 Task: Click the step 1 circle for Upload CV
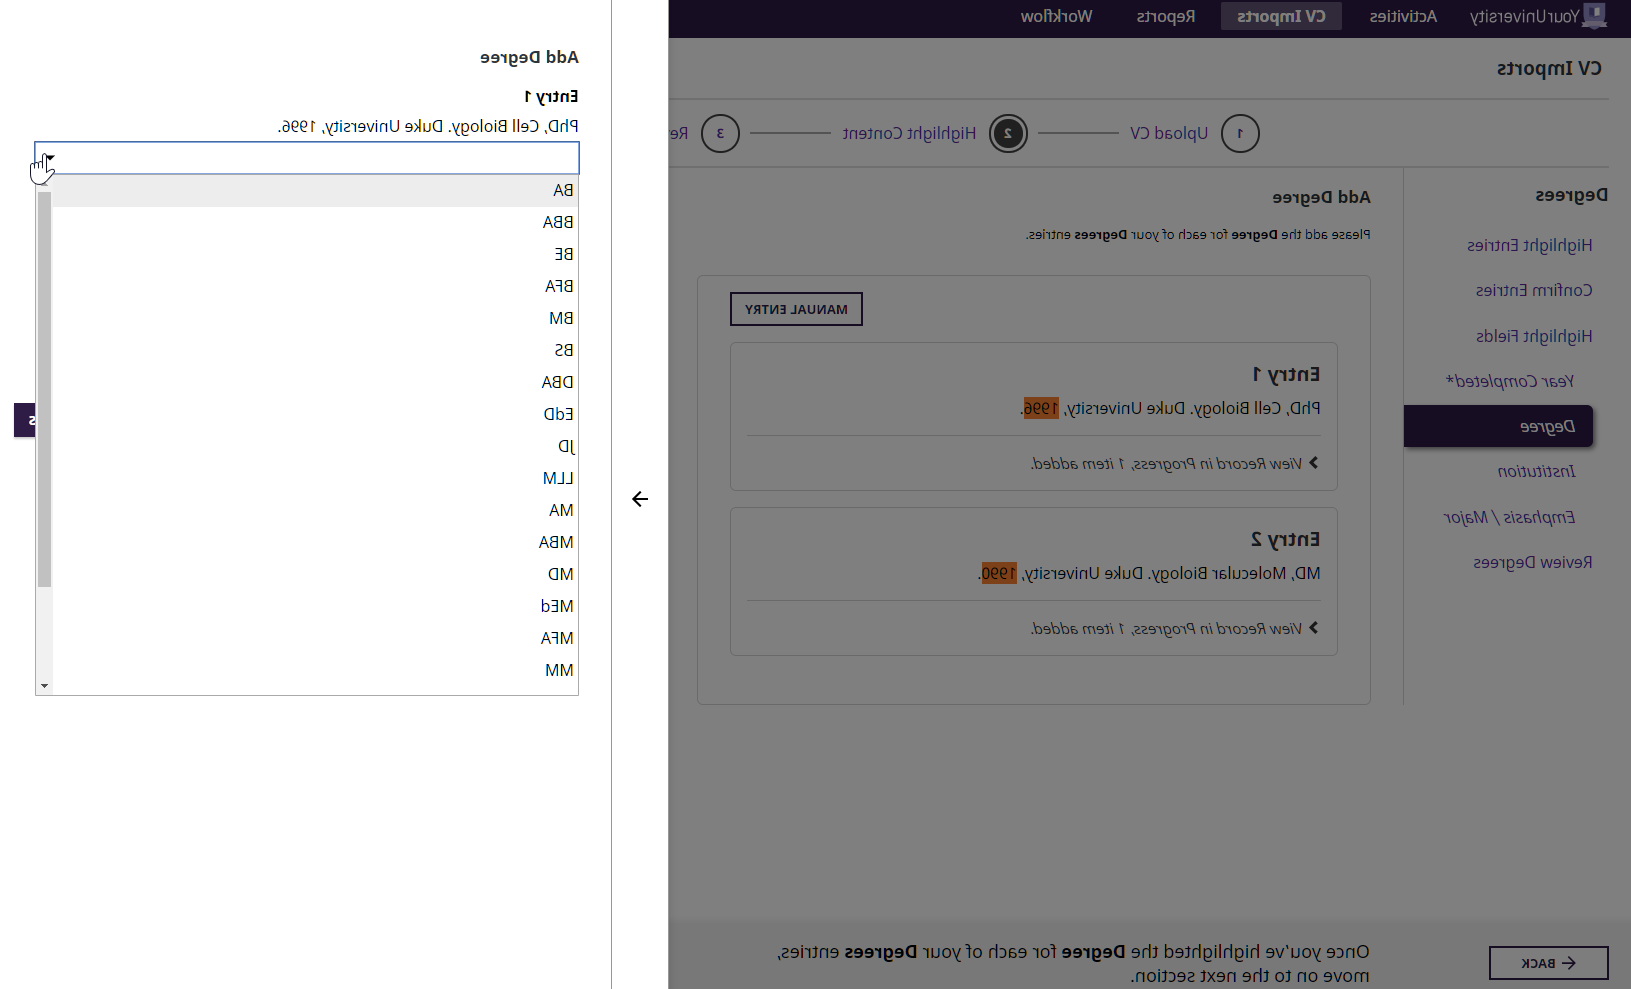point(1240,133)
